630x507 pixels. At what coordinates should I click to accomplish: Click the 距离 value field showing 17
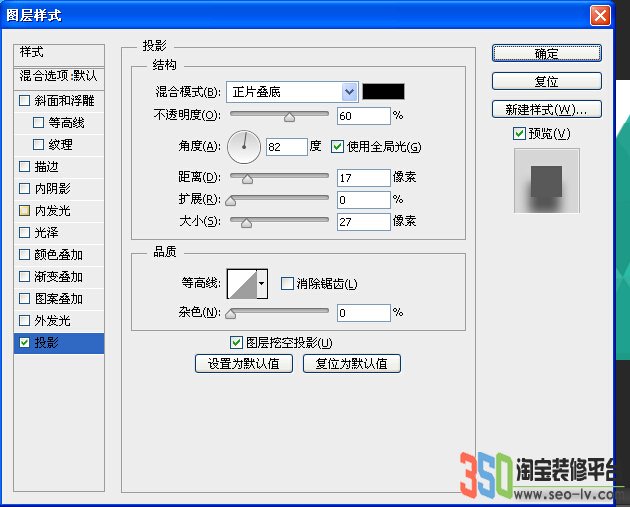coord(364,178)
